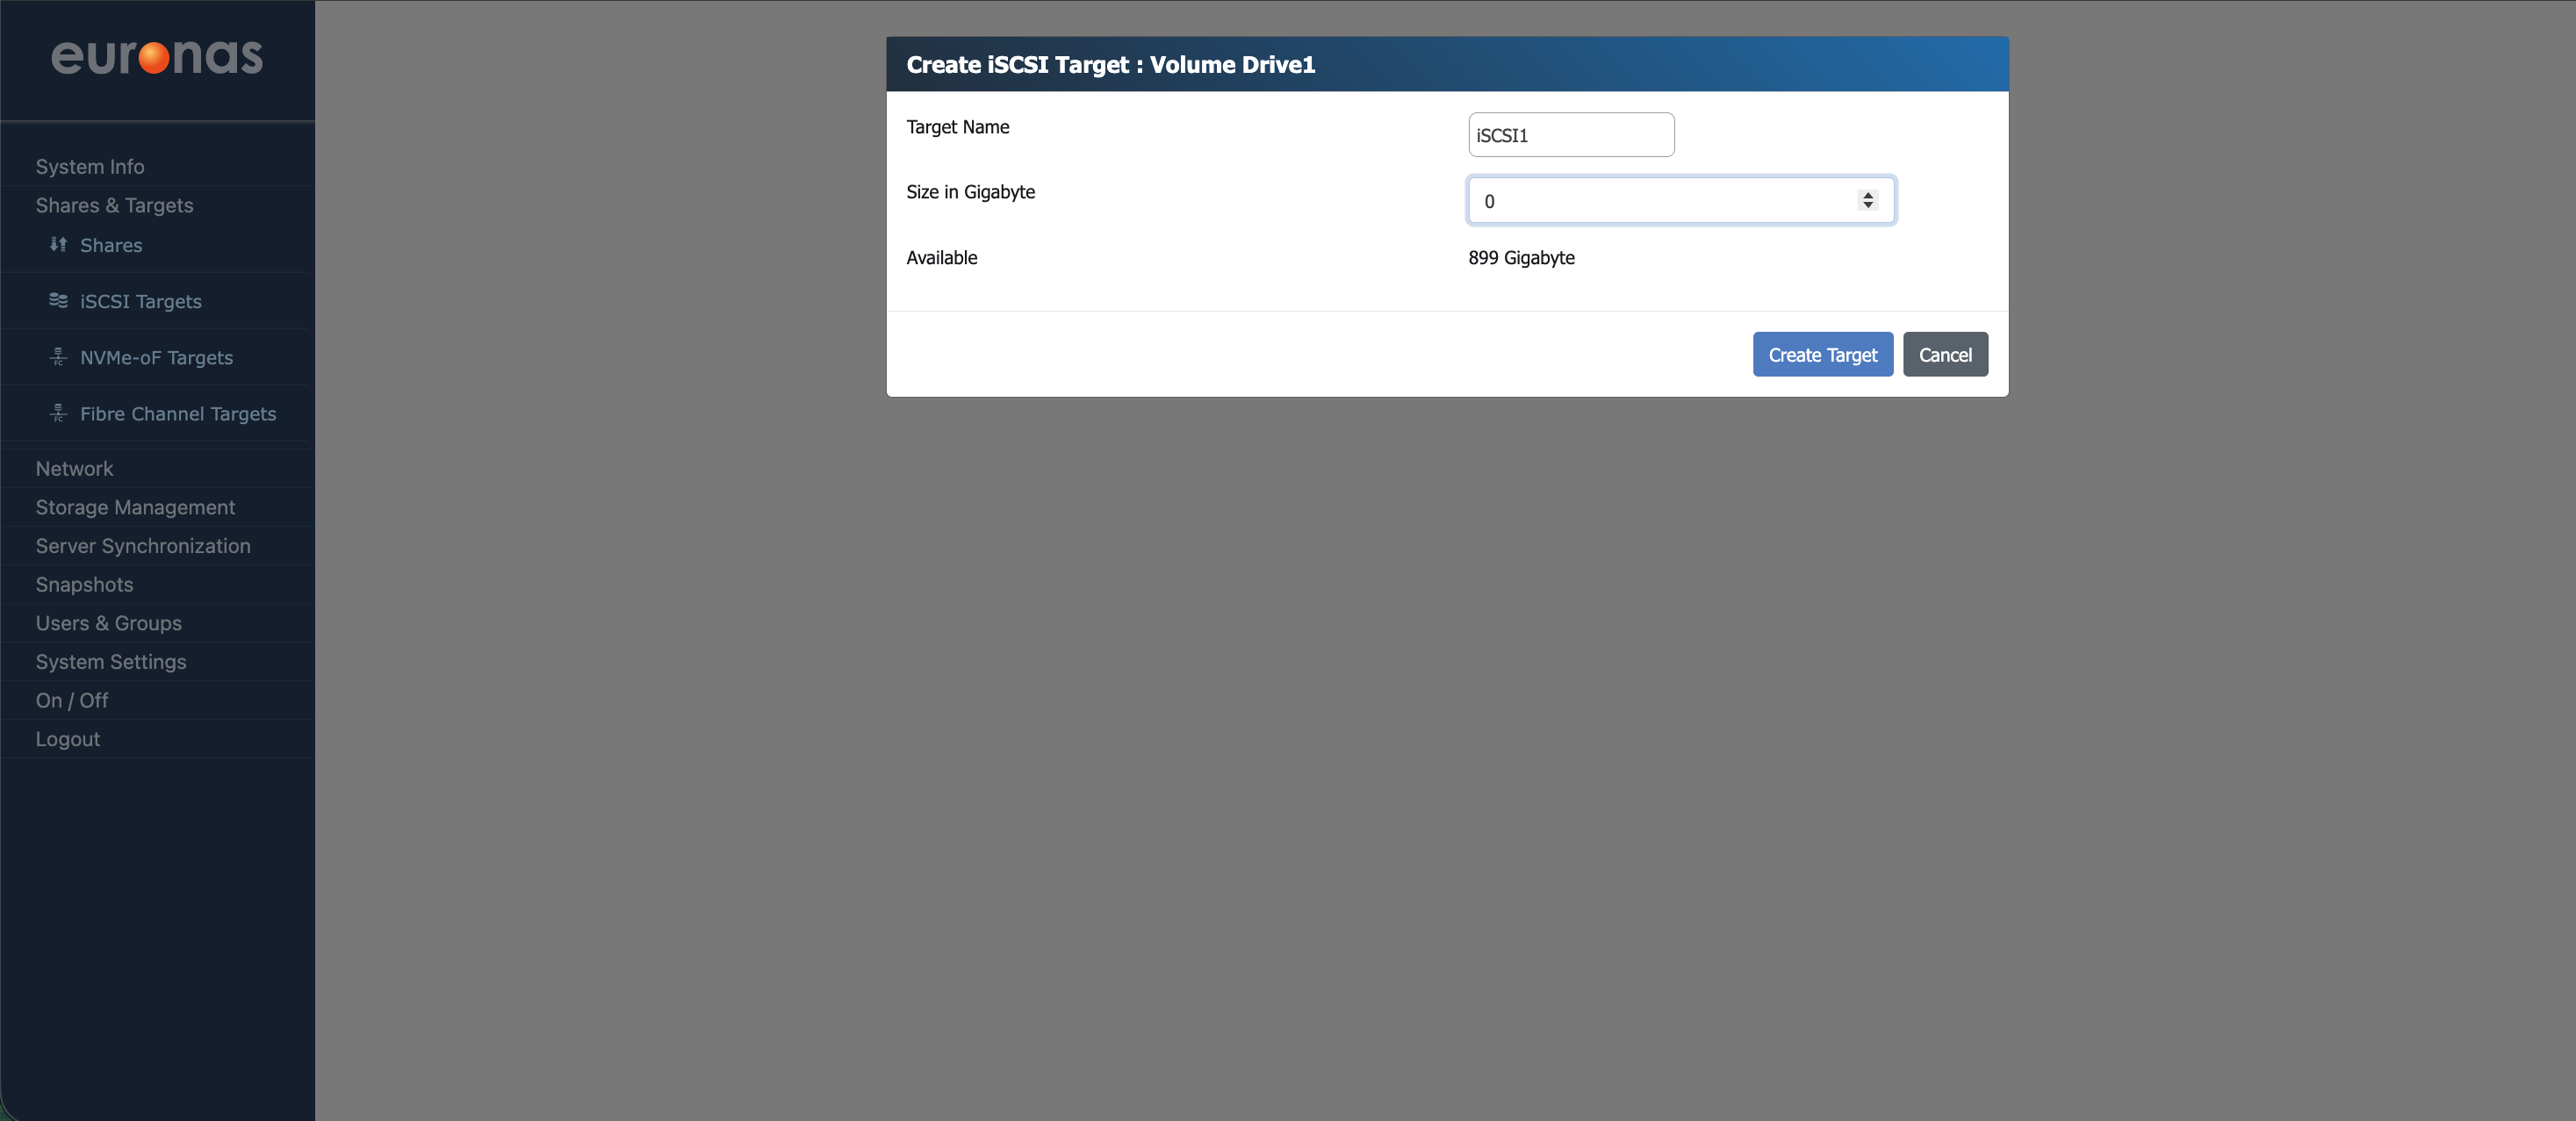
Task: Click the Shares arrows icon in sidebar
Action: pos(58,244)
